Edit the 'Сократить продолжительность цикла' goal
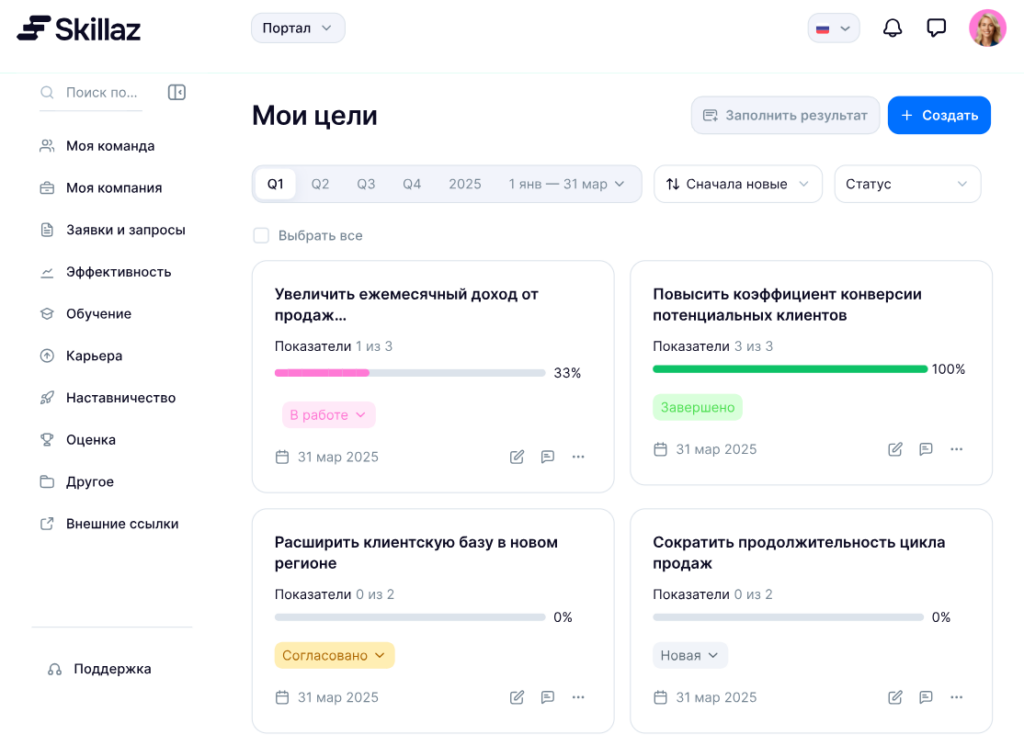The height and width of the screenshot is (746, 1024). coord(895,697)
